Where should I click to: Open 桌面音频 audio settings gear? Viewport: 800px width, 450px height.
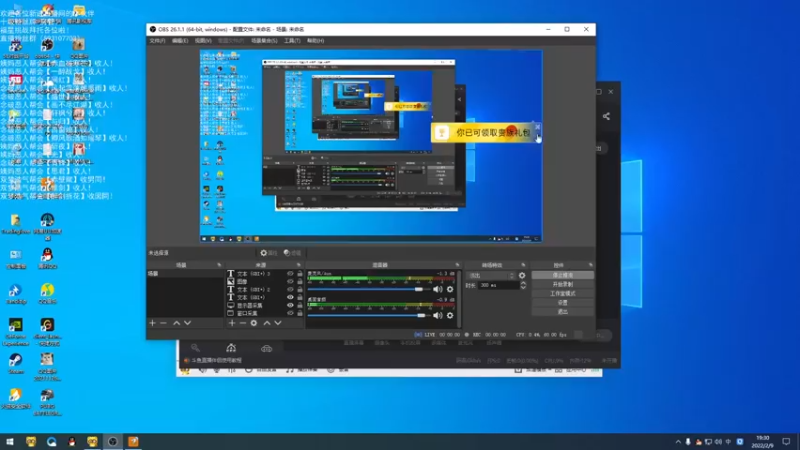point(450,315)
